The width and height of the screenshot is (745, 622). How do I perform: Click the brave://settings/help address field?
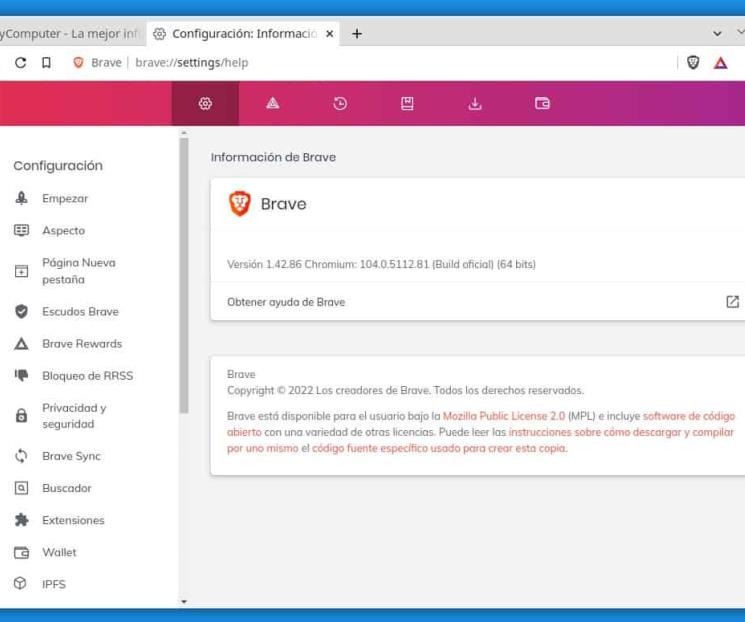(191, 63)
